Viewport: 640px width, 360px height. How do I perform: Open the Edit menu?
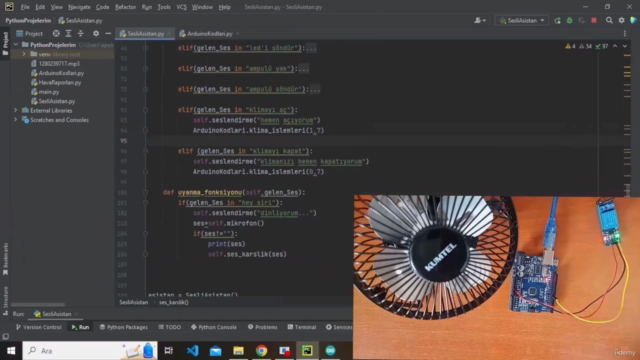click(x=40, y=7)
